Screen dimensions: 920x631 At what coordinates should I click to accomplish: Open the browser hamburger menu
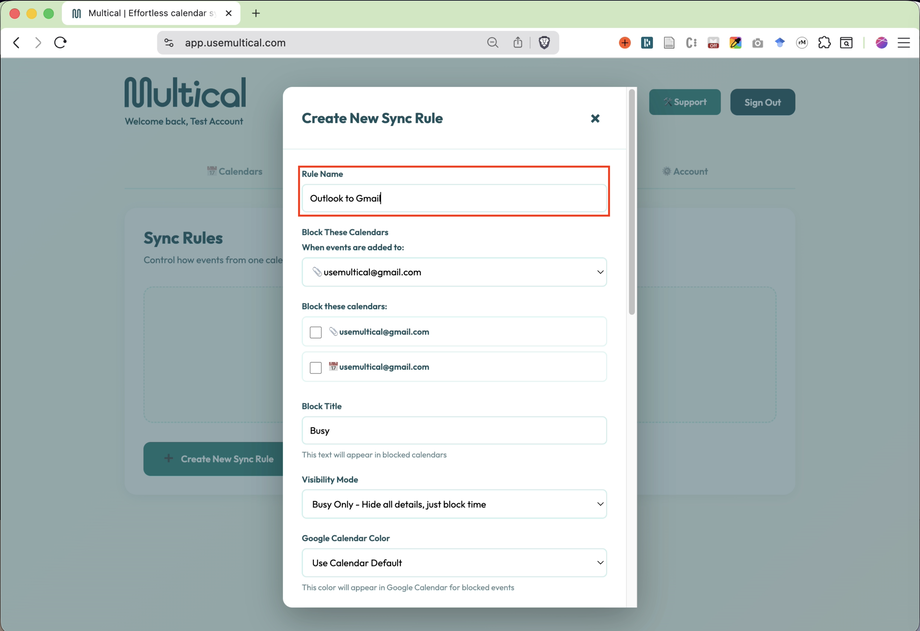tap(904, 43)
